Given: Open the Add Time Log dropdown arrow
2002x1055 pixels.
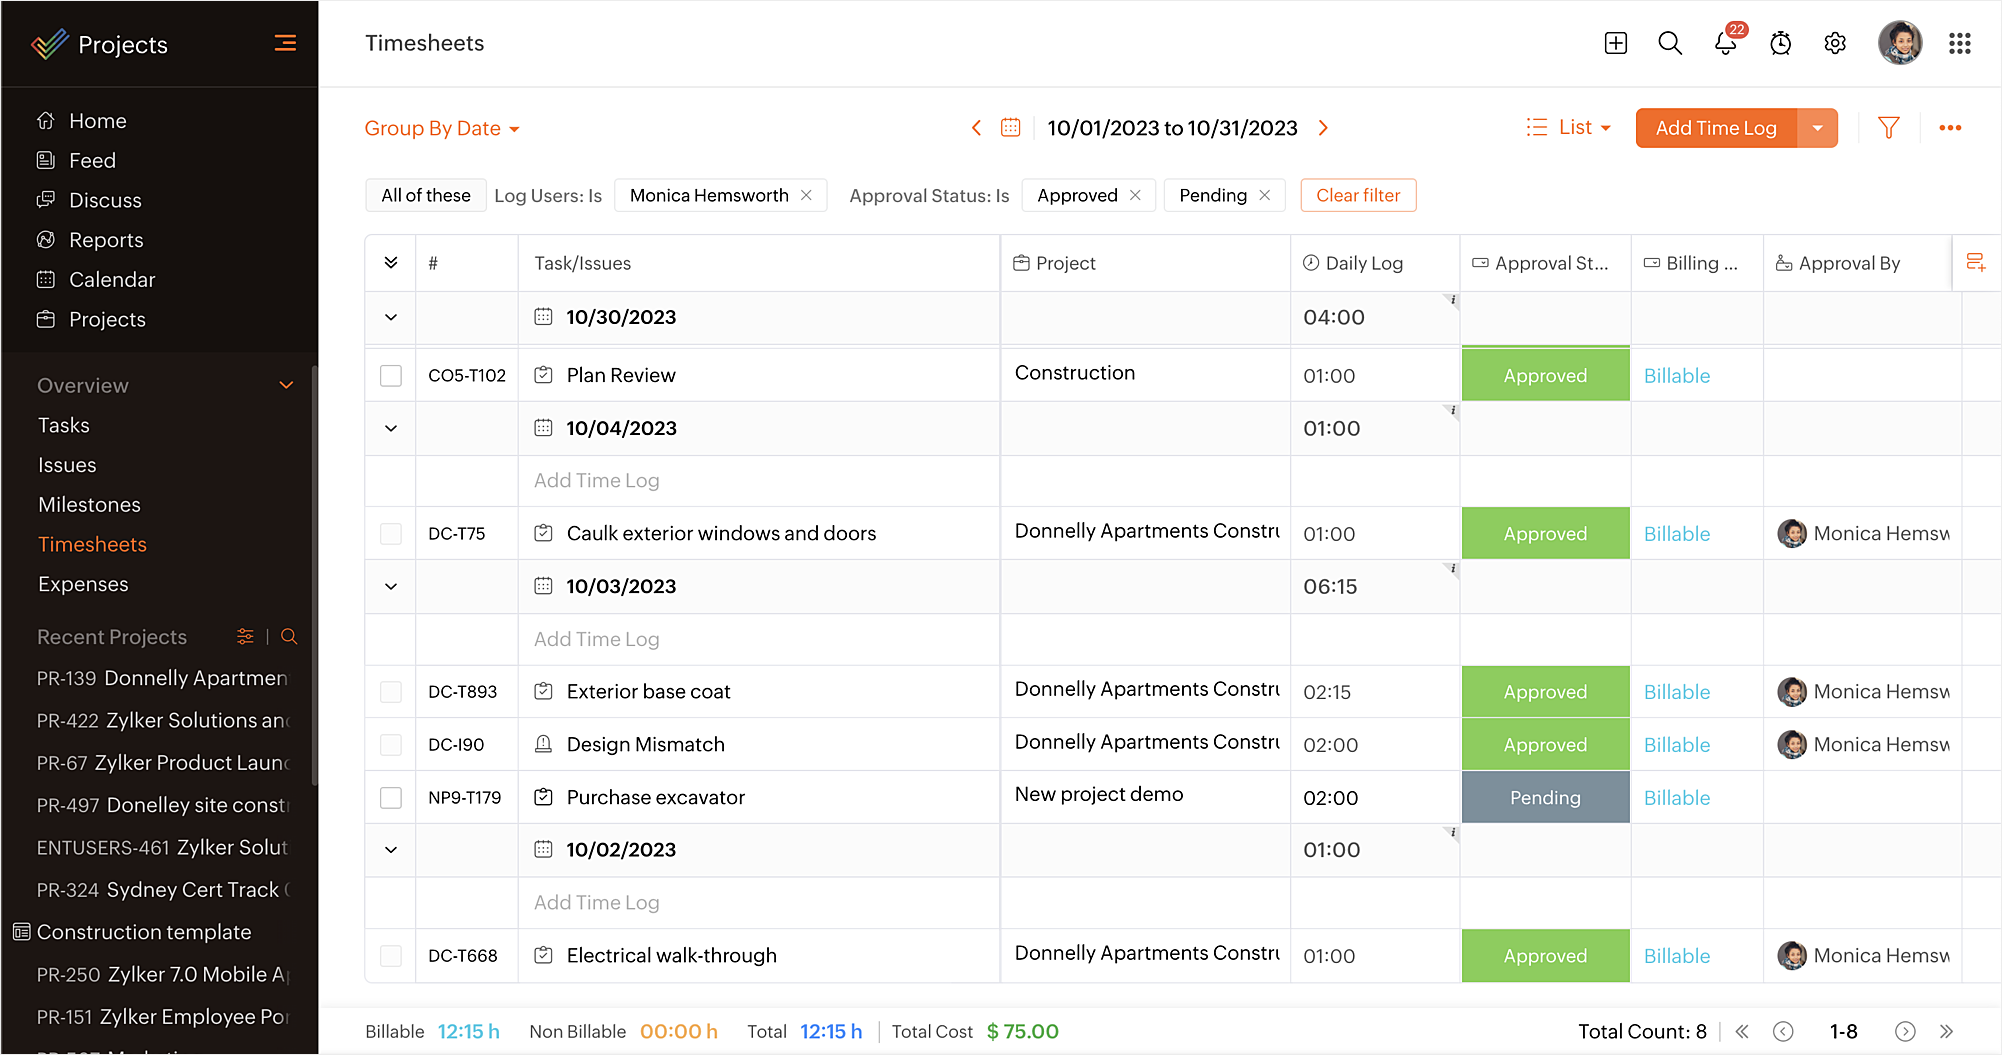Looking at the screenshot, I should tap(1817, 128).
